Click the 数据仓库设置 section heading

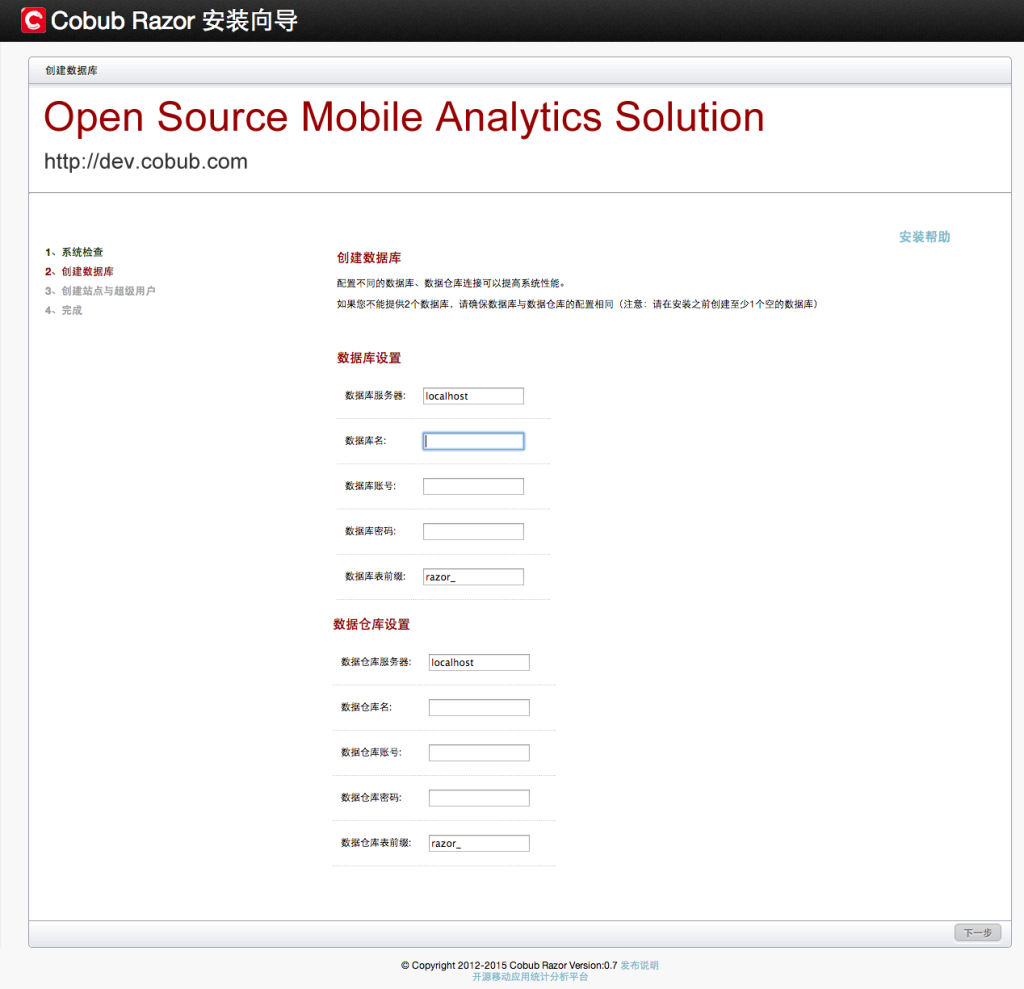(x=372, y=624)
